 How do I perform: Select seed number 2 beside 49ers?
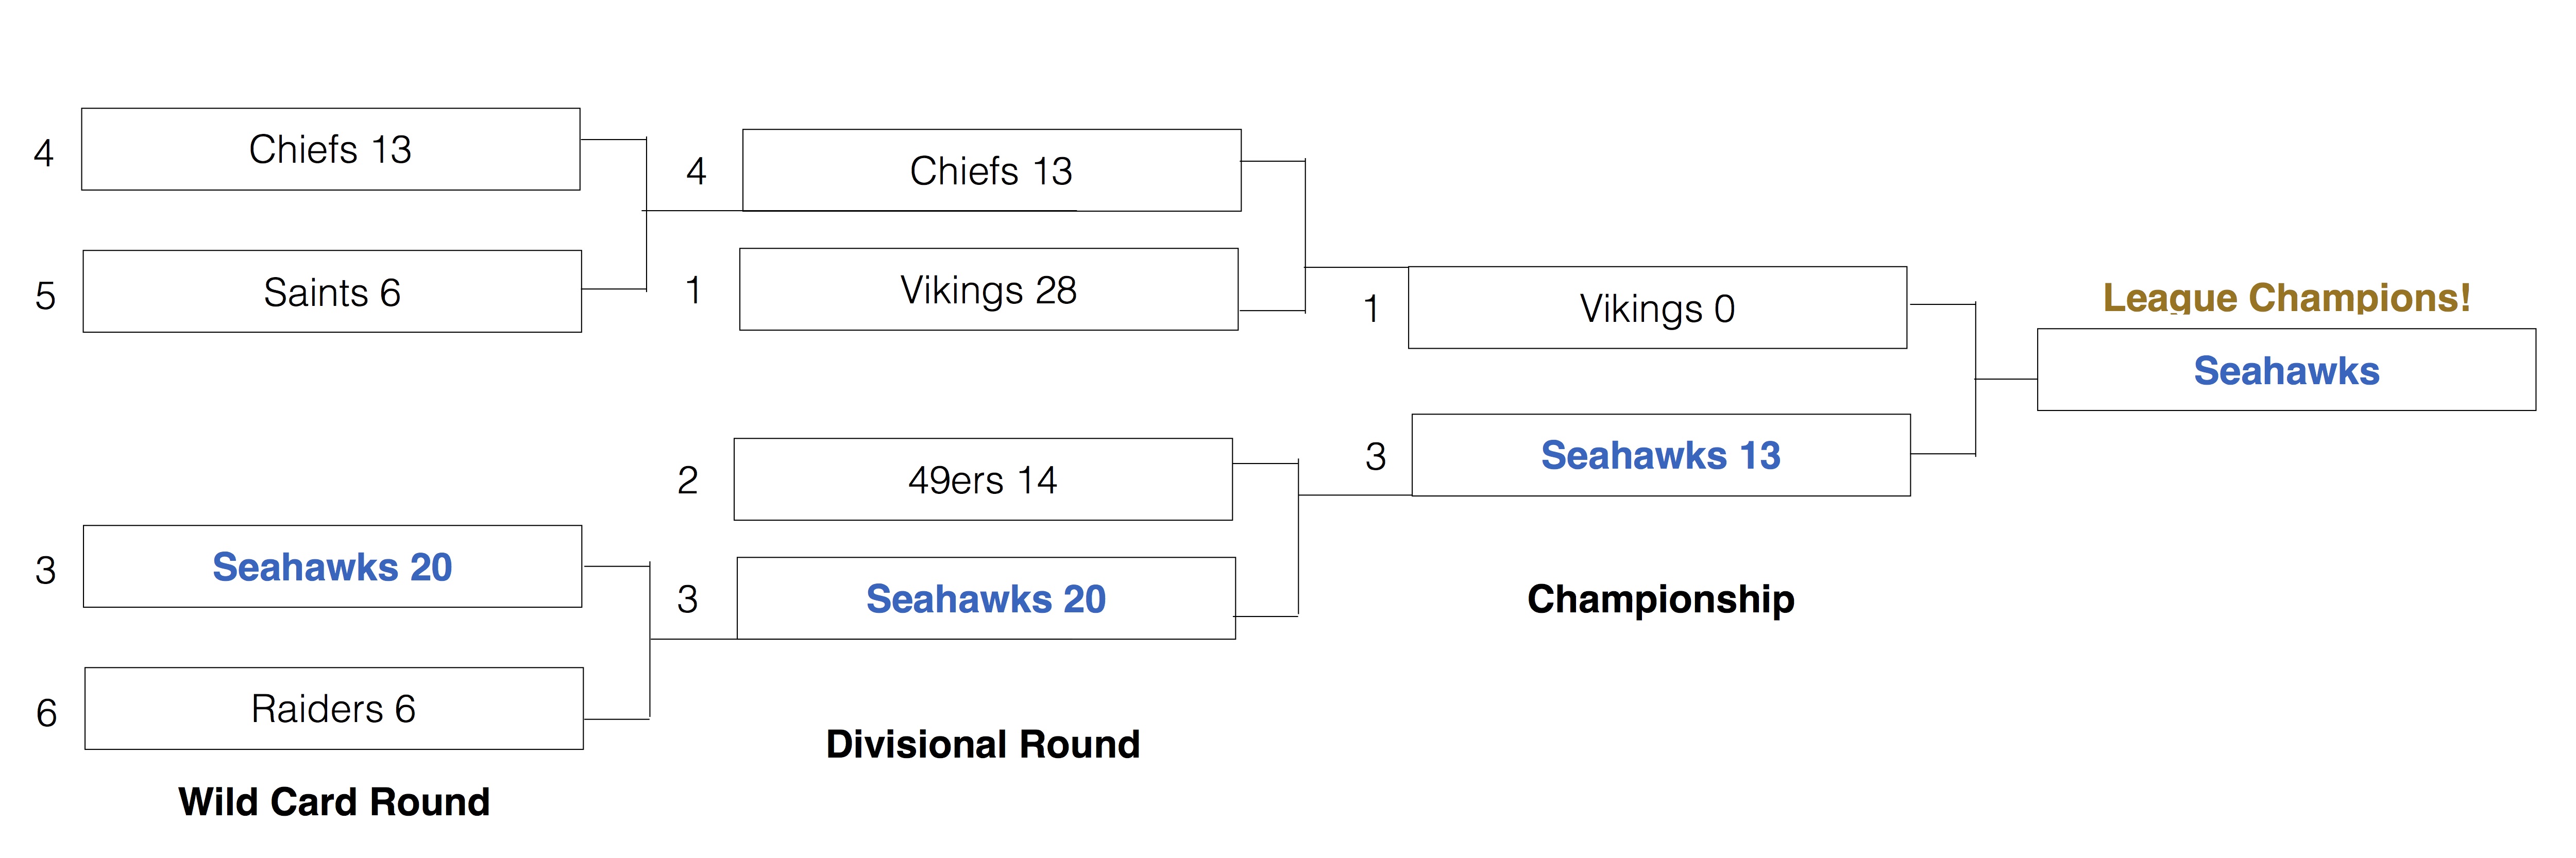pyautogui.click(x=688, y=480)
